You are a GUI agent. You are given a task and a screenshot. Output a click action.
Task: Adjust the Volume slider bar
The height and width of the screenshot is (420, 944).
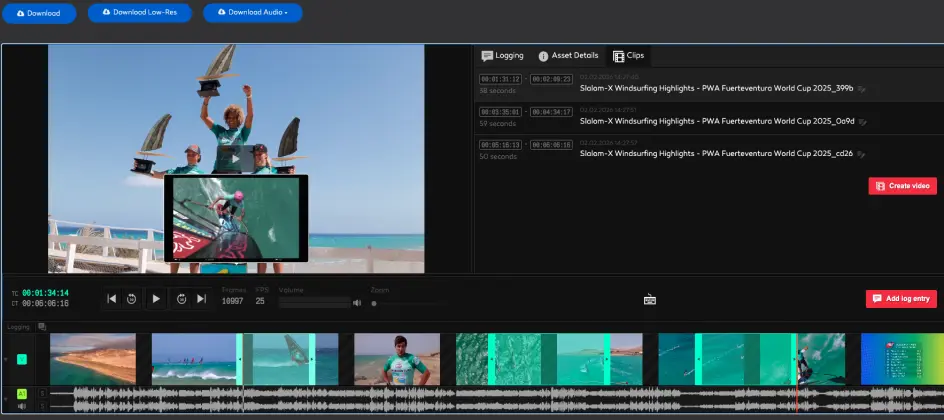(314, 303)
